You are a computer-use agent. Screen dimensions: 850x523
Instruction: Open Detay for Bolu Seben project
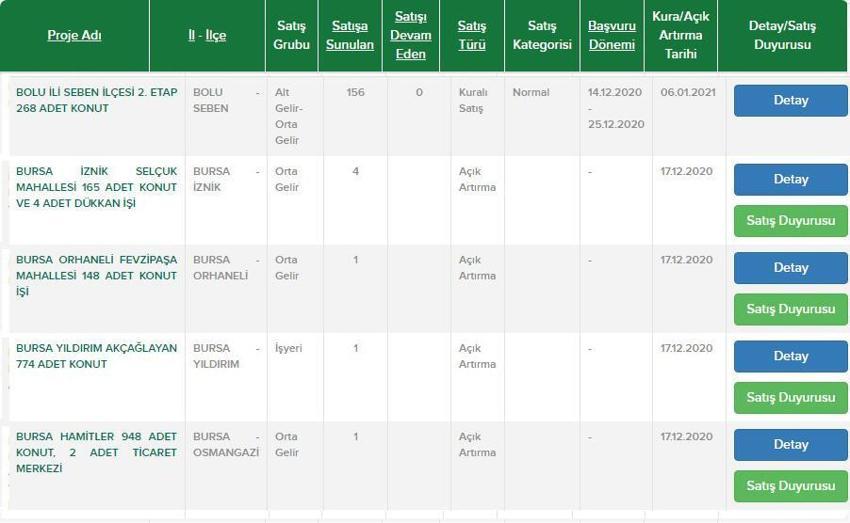point(790,100)
